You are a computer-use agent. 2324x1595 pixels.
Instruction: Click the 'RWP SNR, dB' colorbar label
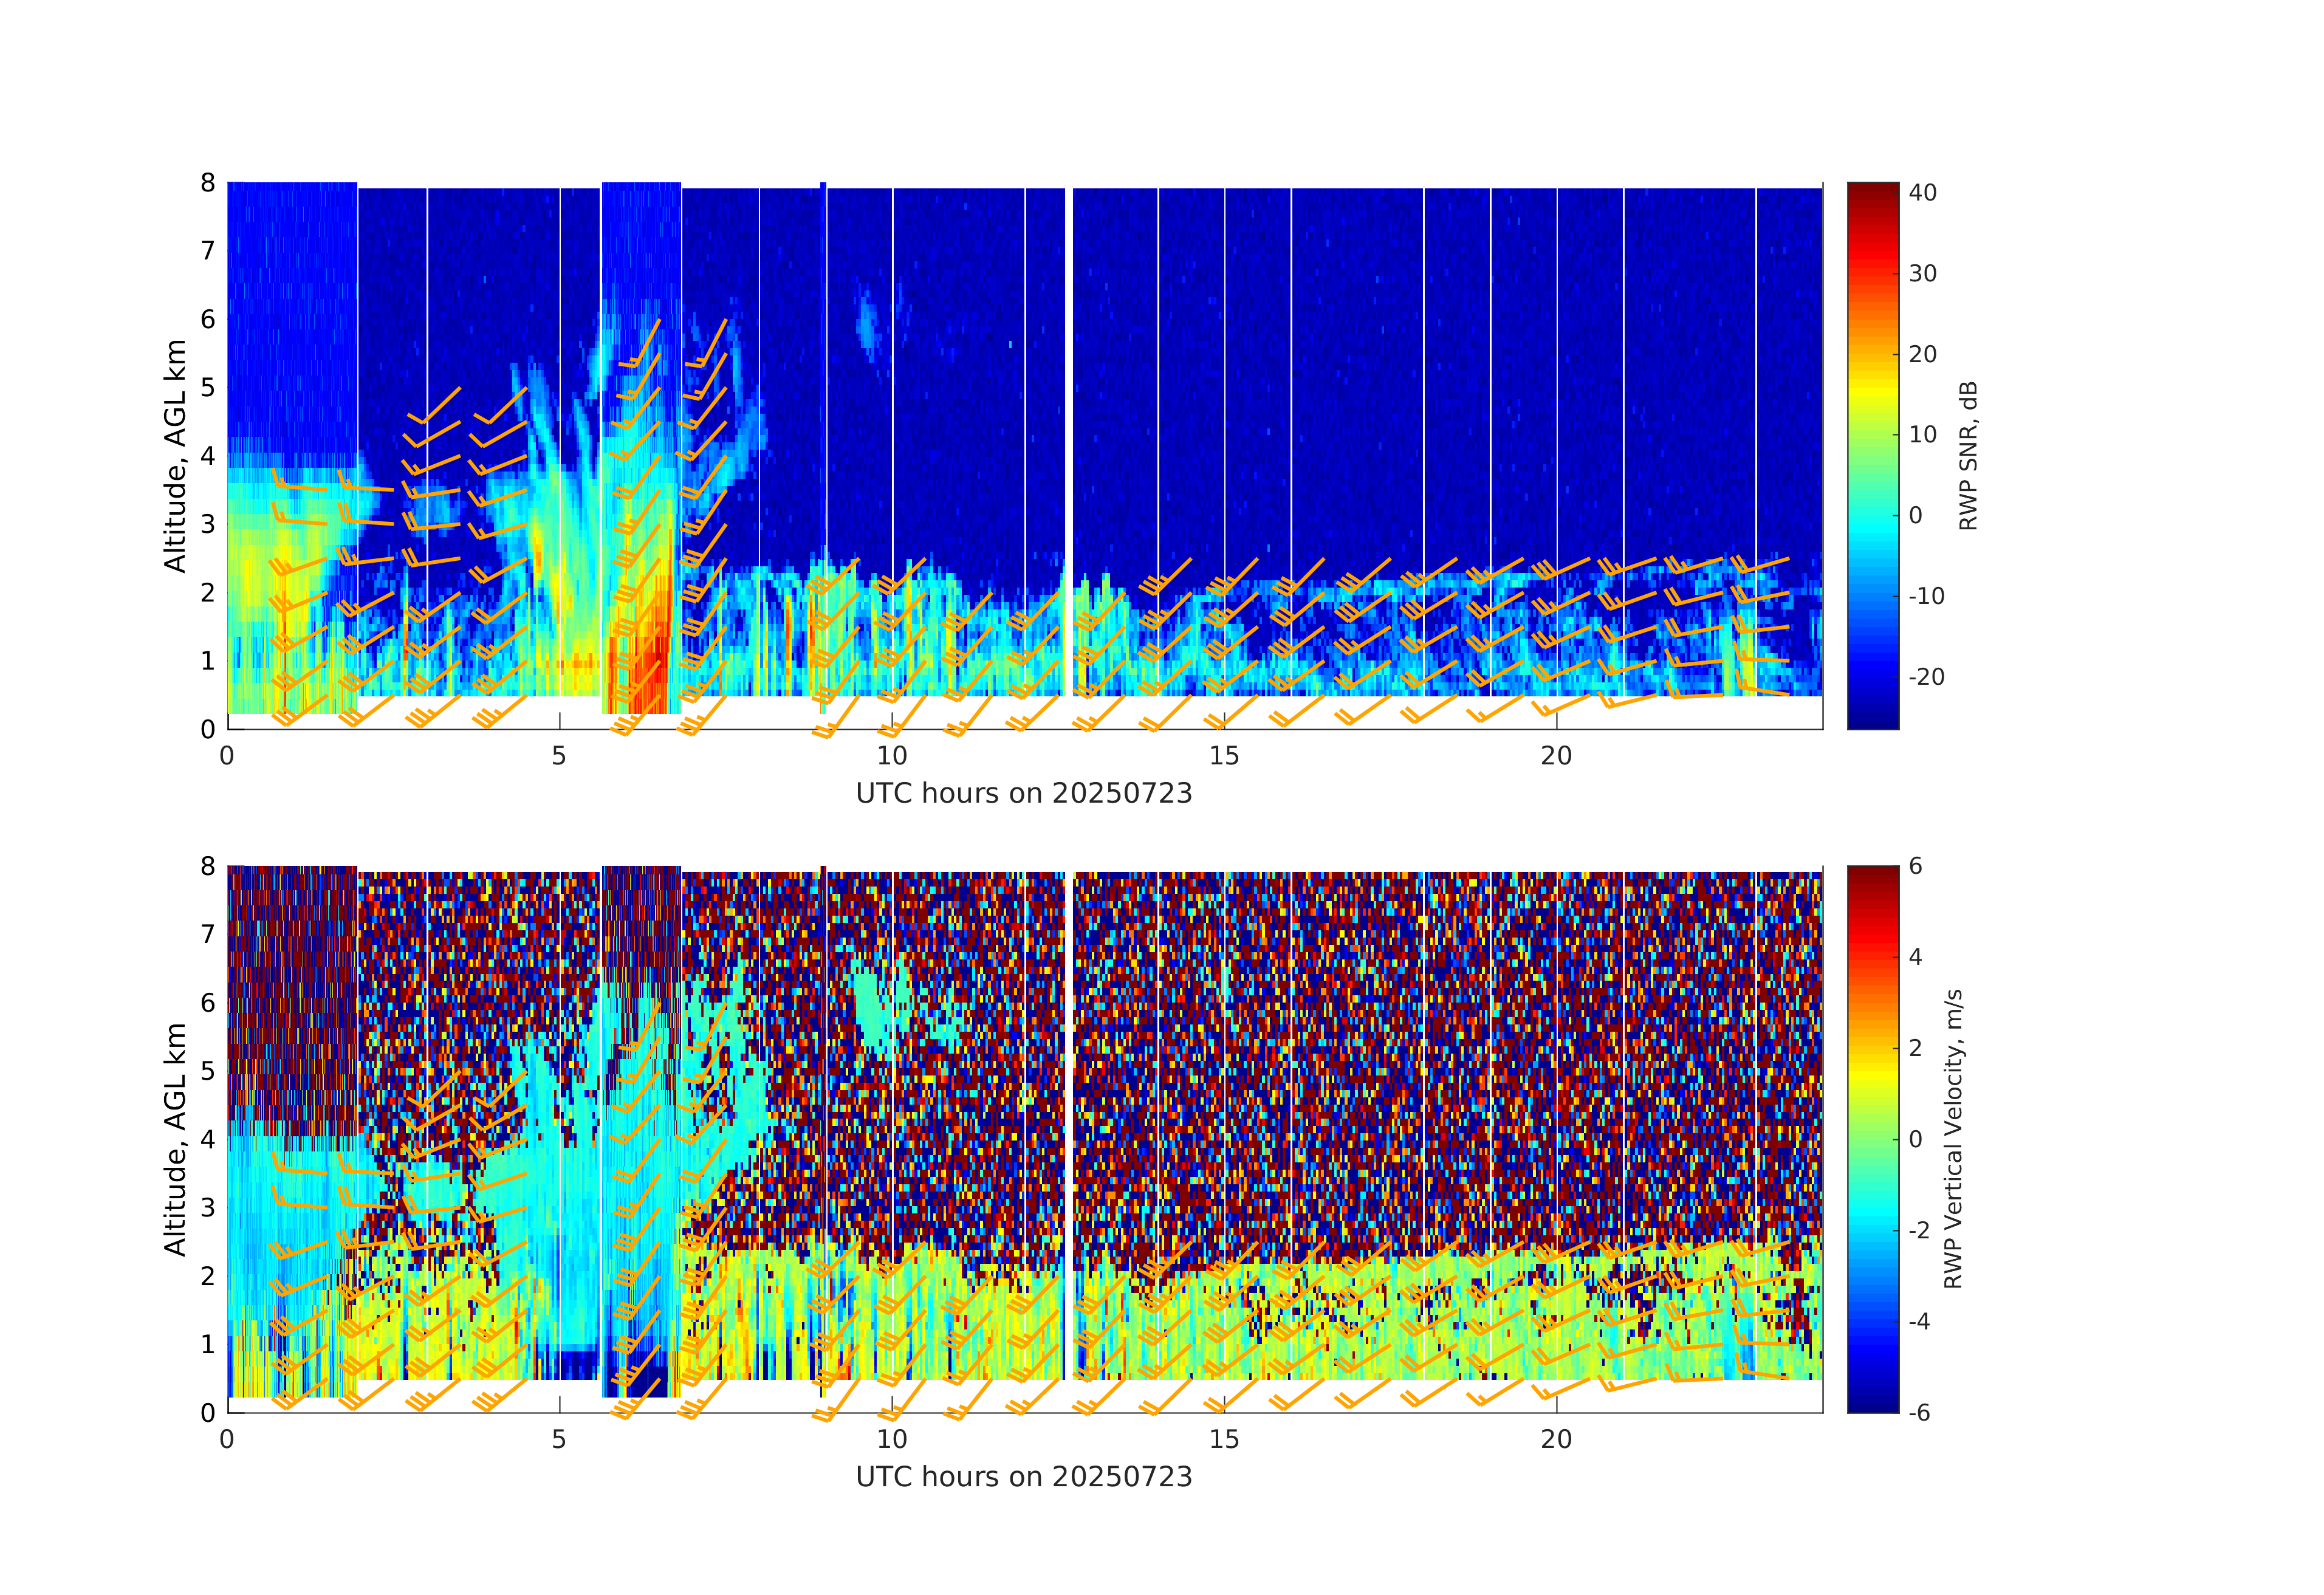point(1967,455)
